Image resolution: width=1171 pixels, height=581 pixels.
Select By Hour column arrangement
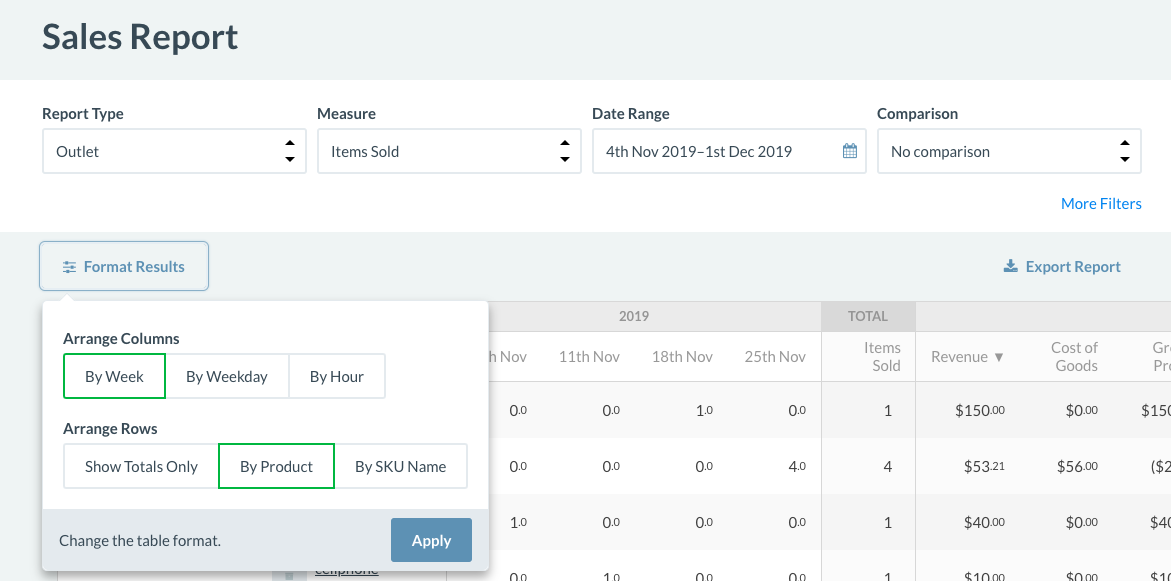point(337,377)
